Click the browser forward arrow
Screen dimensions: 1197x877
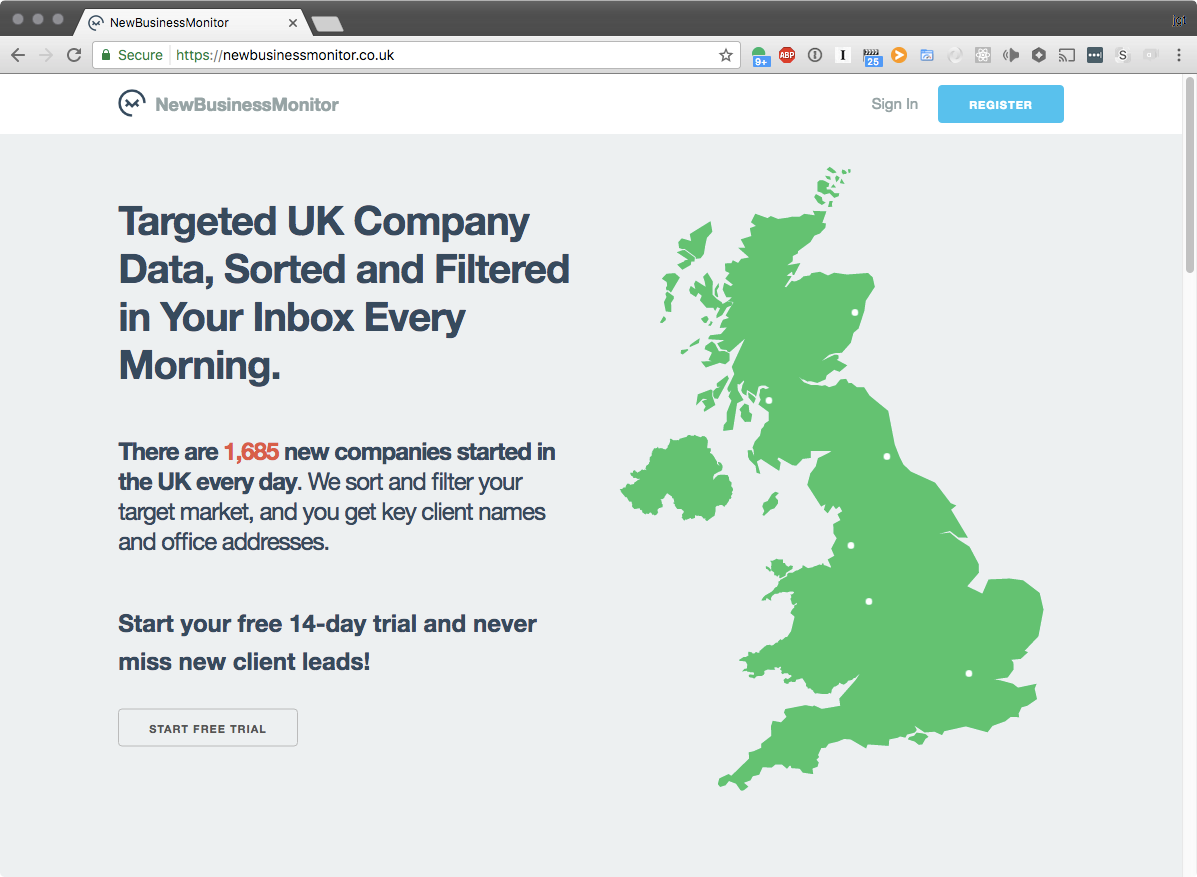coord(46,55)
